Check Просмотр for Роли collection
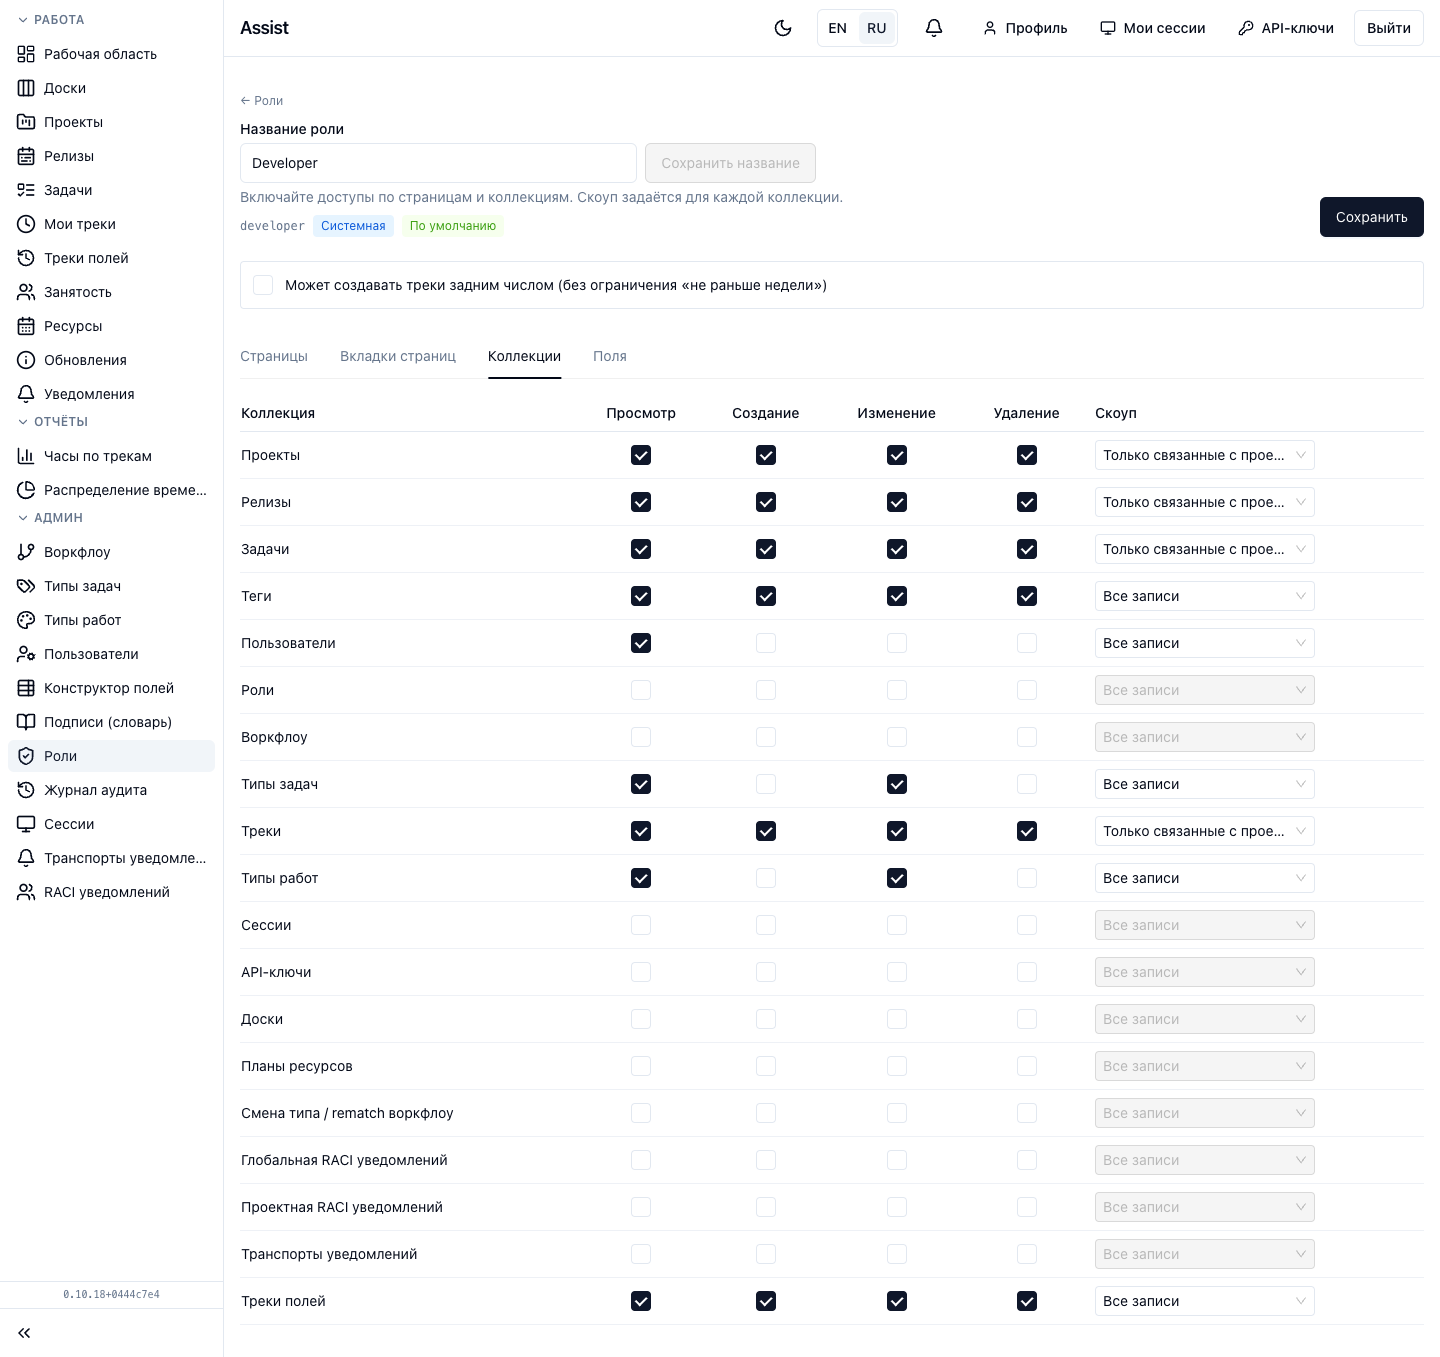This screenshot has height=1357, width=1440. point(641,690)
